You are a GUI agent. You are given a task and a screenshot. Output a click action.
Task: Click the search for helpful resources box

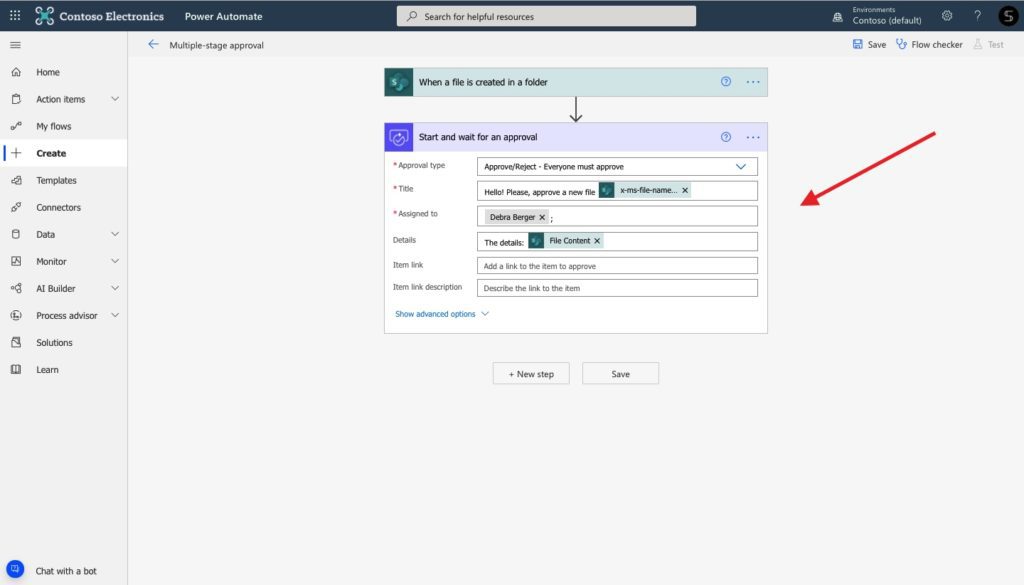click(x=546, y=16)
